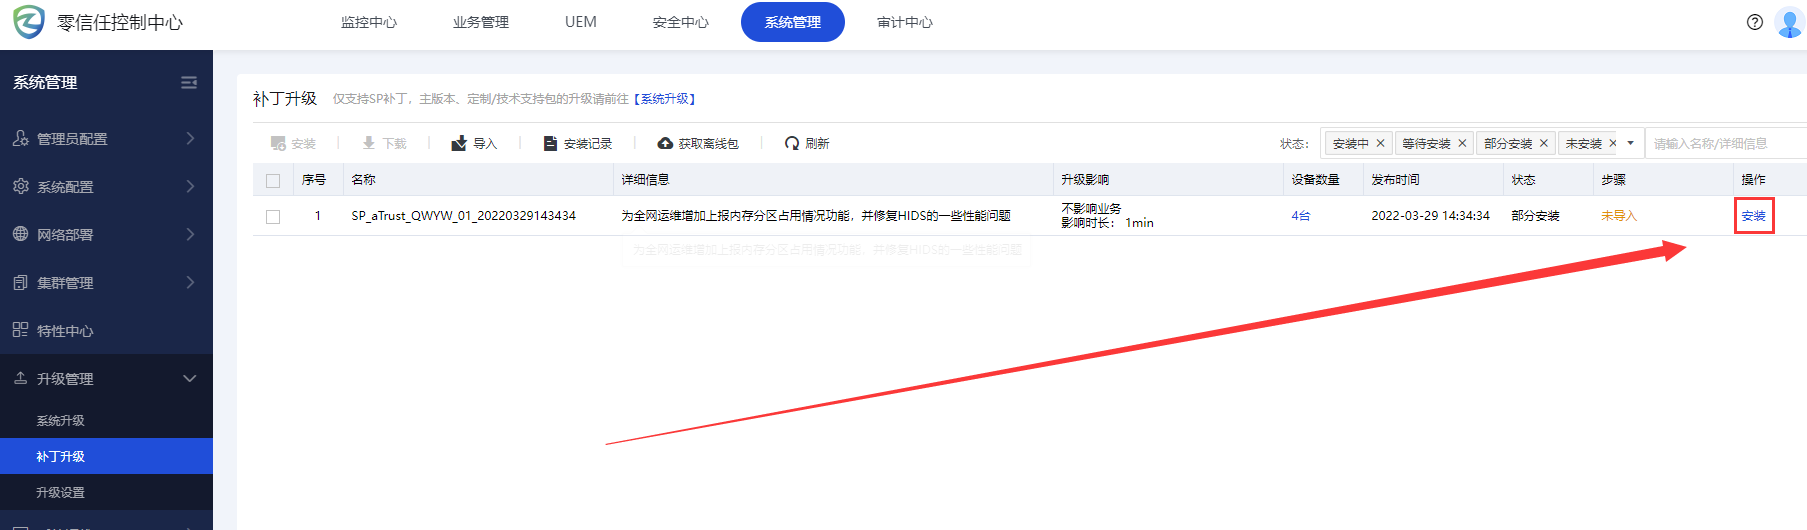The image size is (1807, 530).
Task: Collapse sidebar using the hamburger icon
Action: coord(188,82)
